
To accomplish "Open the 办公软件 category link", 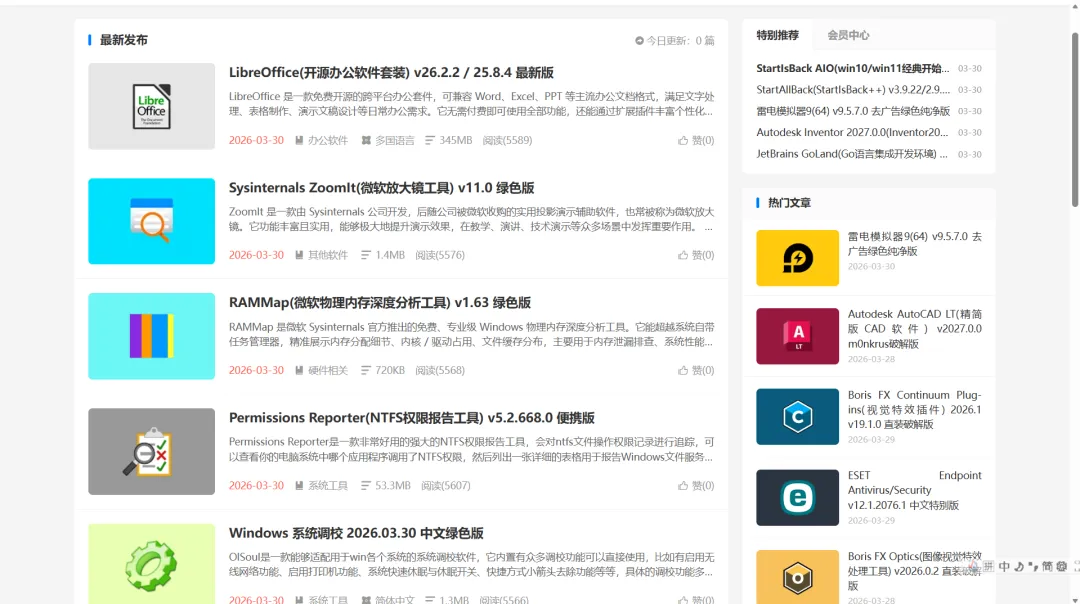I will point(328,140).
